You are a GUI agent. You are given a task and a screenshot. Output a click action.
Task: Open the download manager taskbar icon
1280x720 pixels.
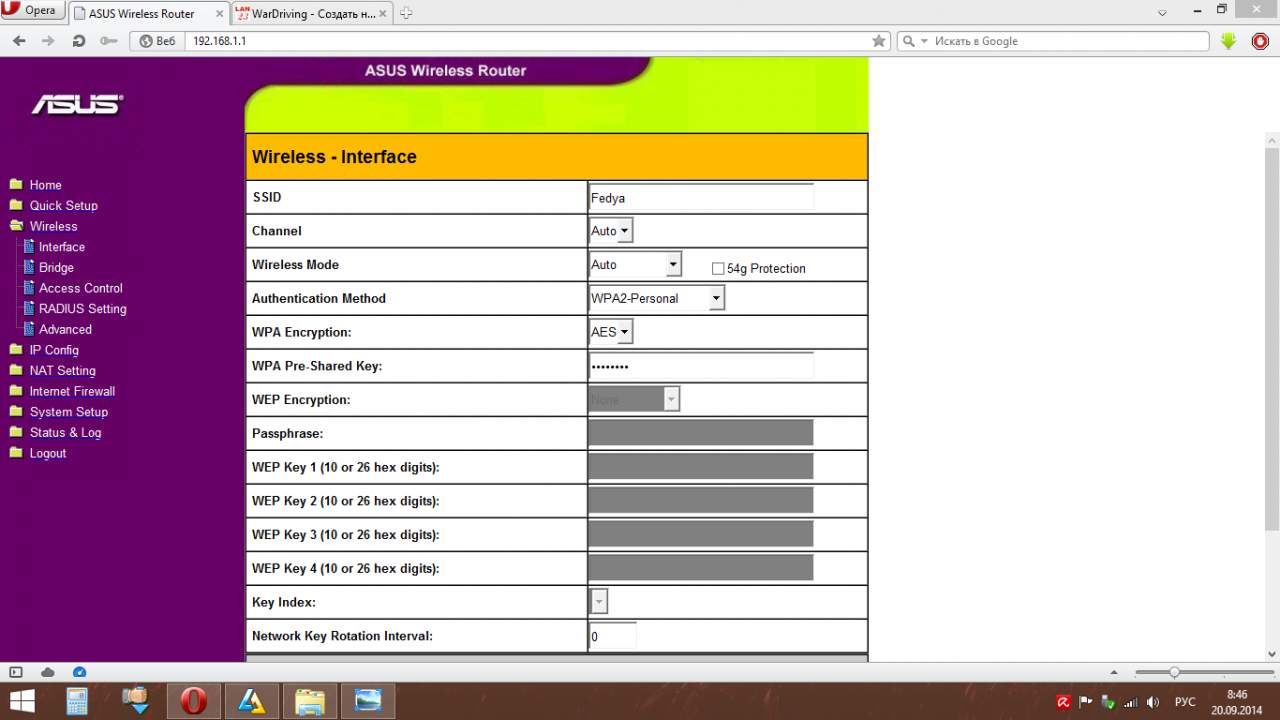click(x=135, y=700)
